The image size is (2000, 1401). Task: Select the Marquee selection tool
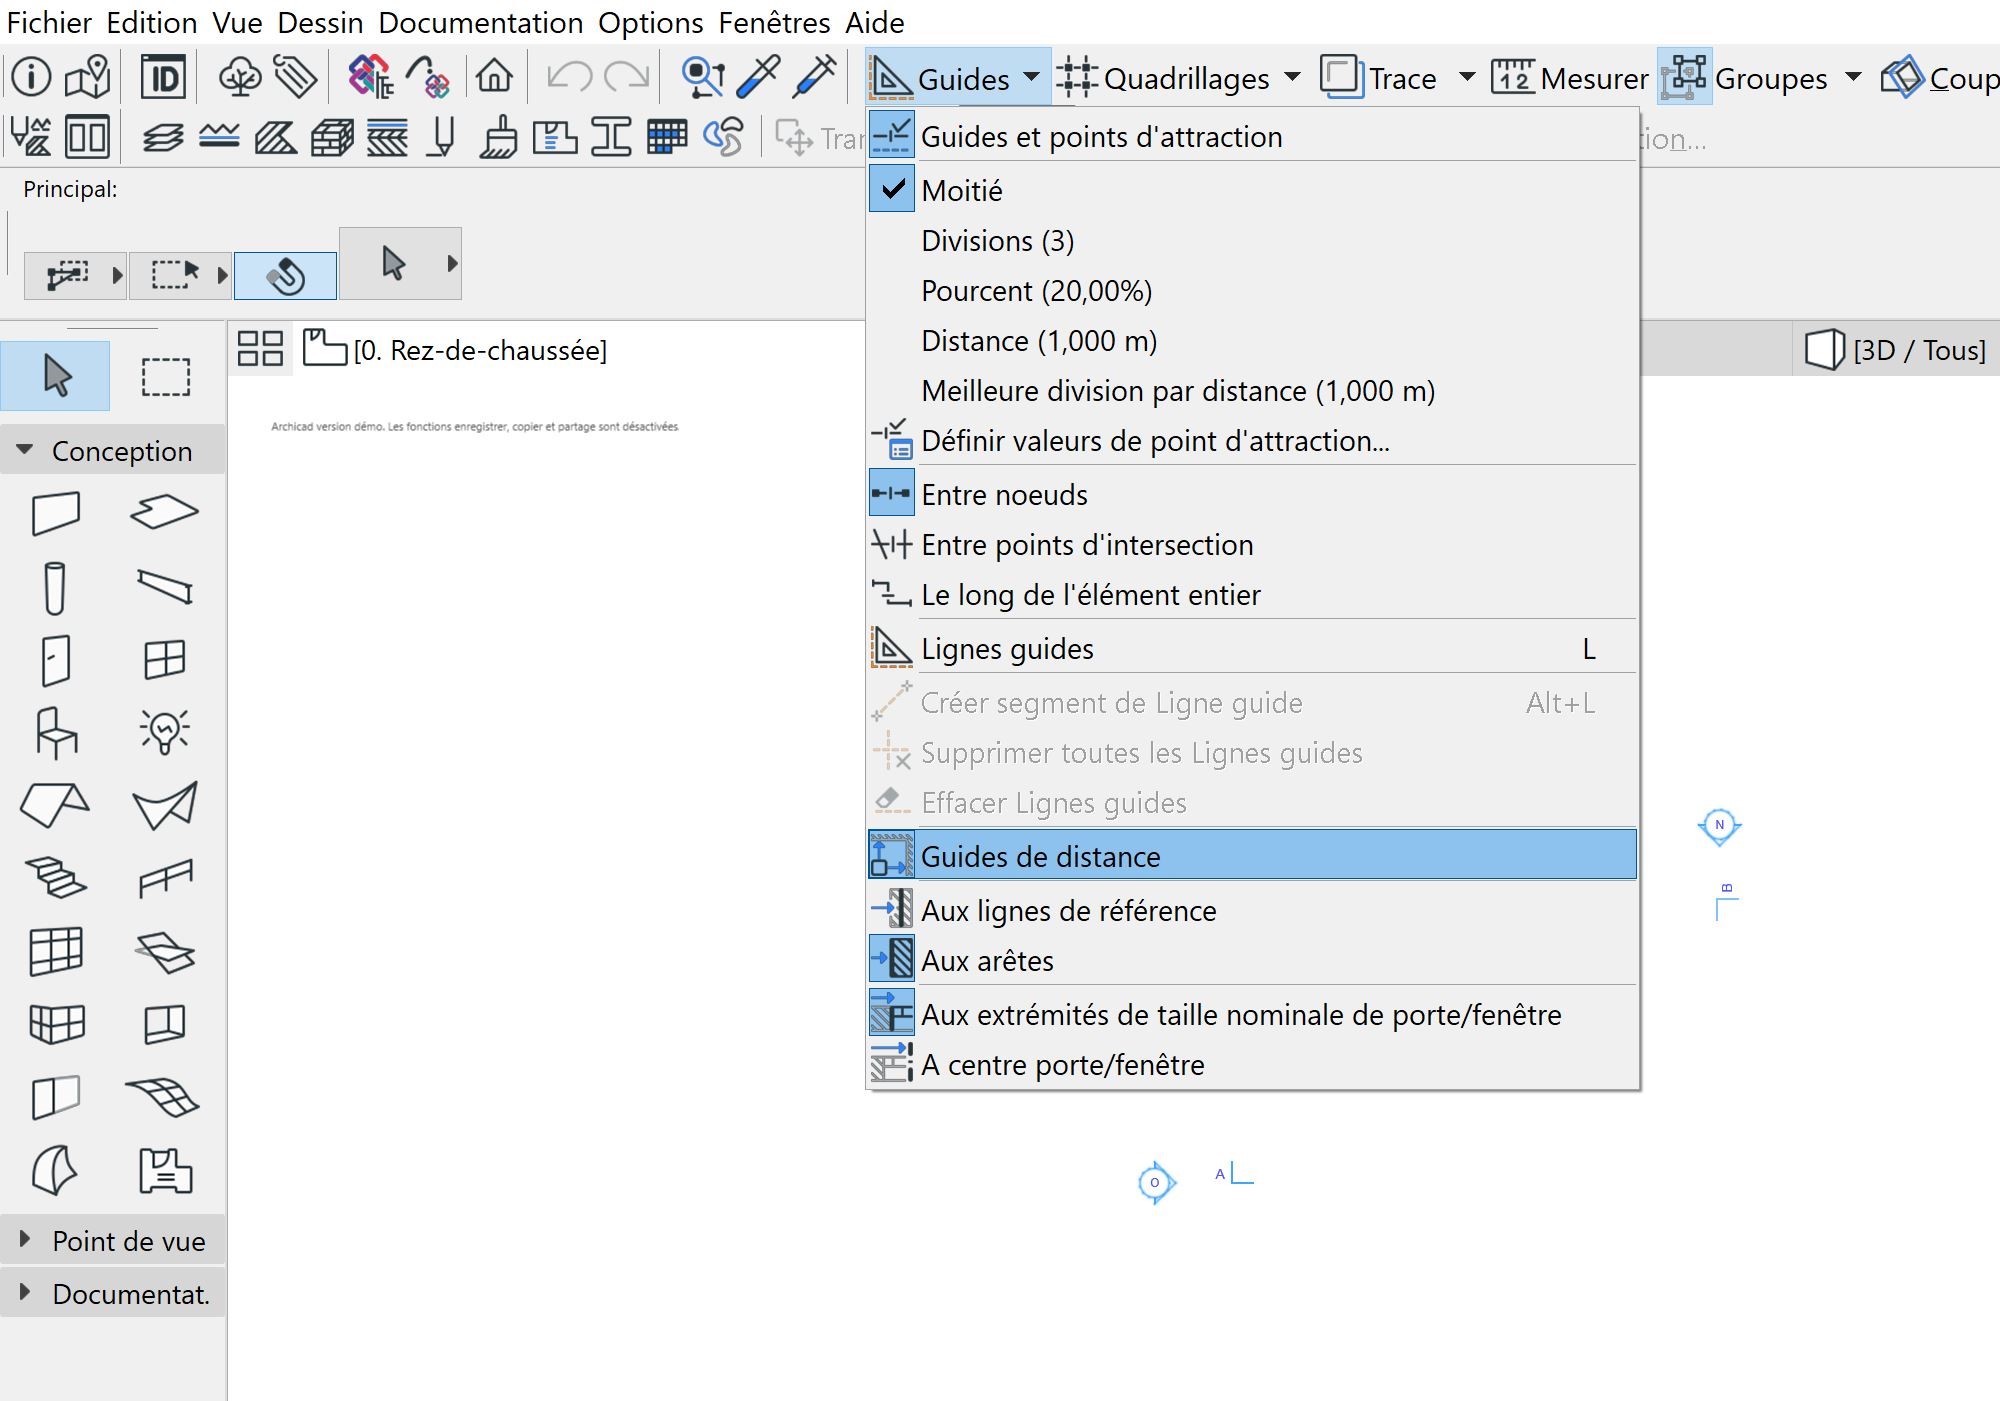[165, 377]
